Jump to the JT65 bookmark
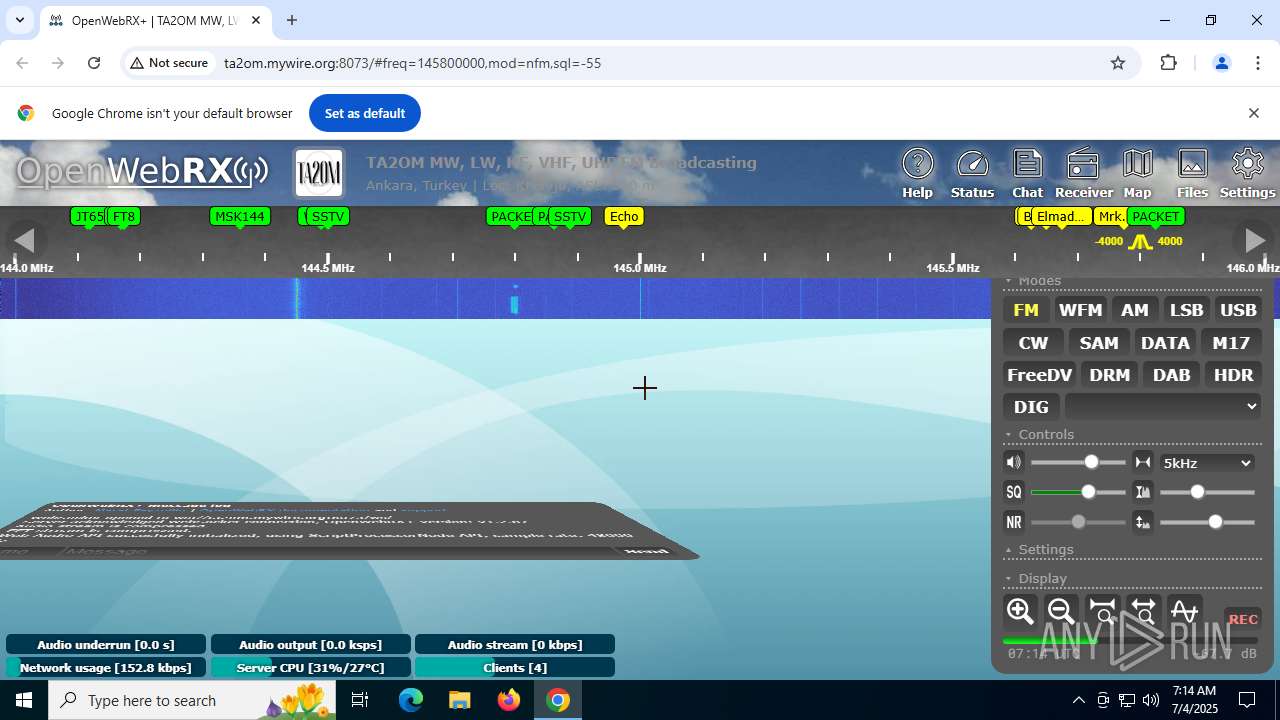Image resolution: width=1280 pixels, height=720 pixels. coord(89,216)
